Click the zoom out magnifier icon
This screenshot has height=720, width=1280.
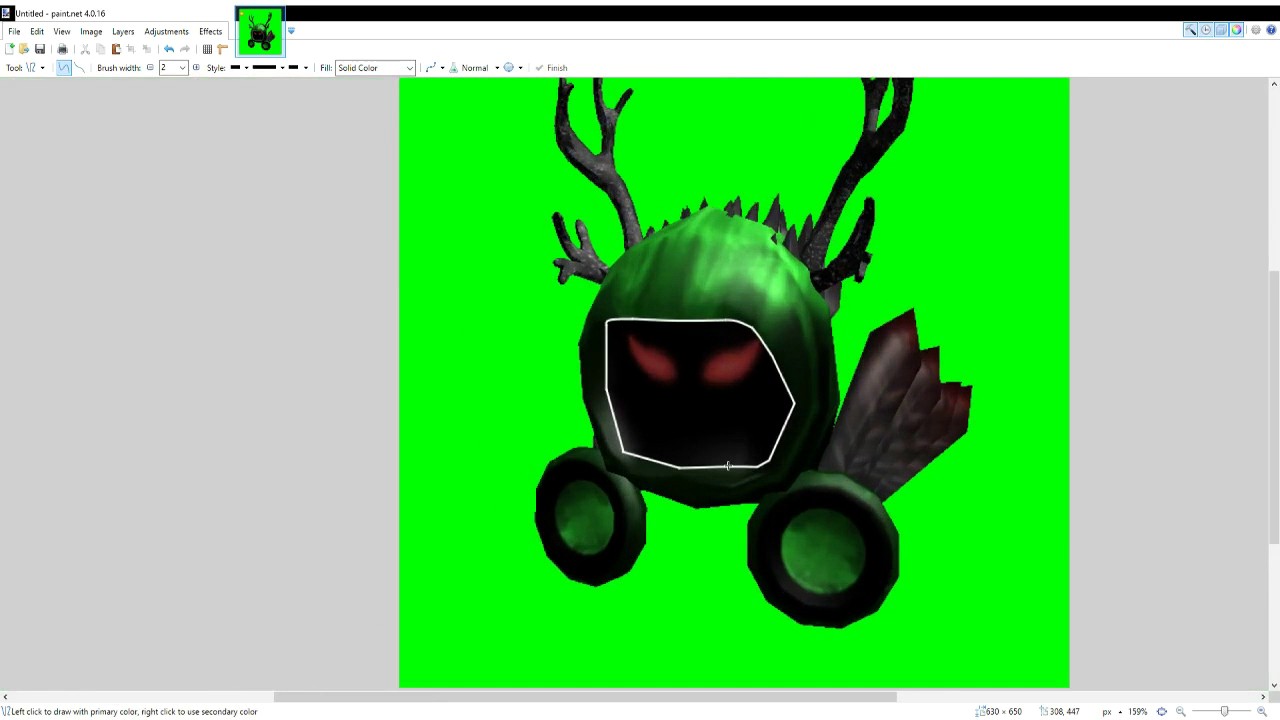(x=1181, y=712)
